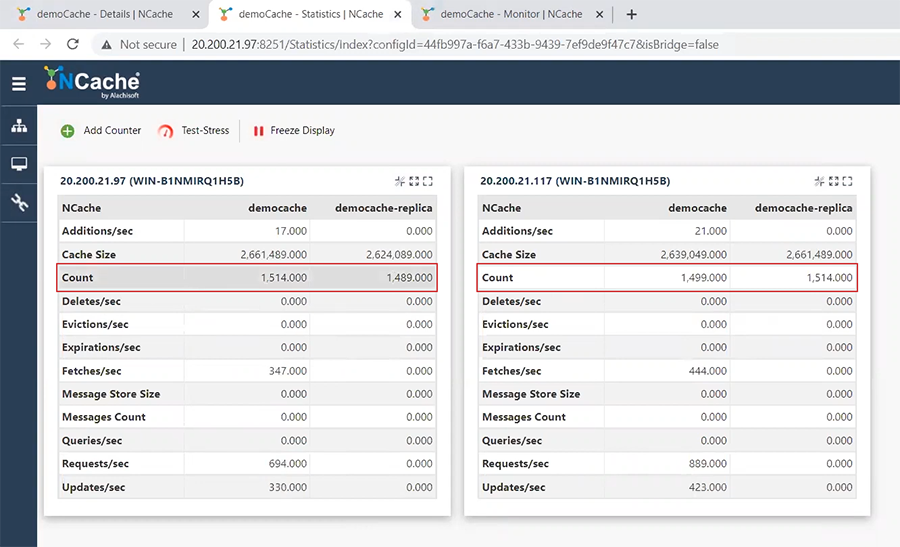Select Message Store Size row in 20.200.21.97 panel
900x547 pixels.
247,394
